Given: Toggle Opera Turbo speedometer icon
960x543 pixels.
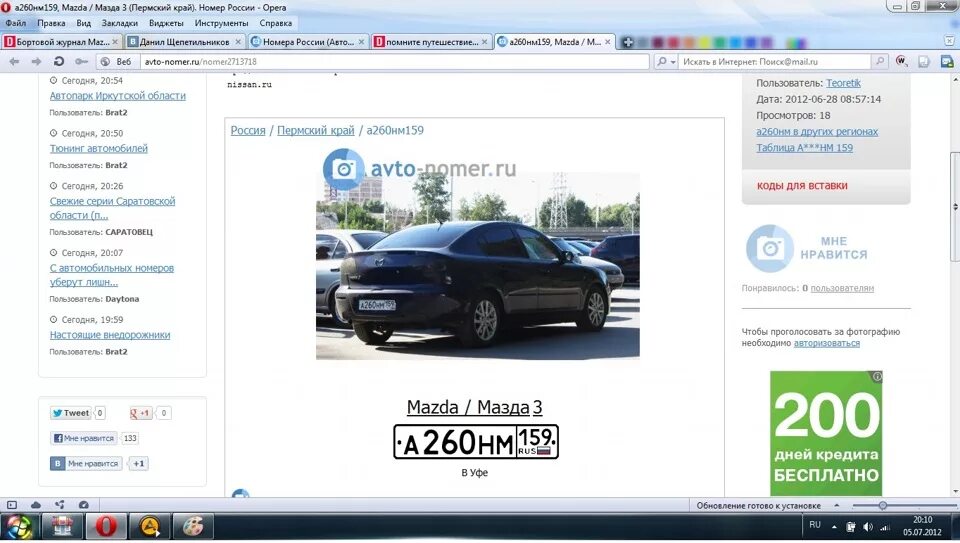Looking at the screenshot, I should (x=84, y=505).
